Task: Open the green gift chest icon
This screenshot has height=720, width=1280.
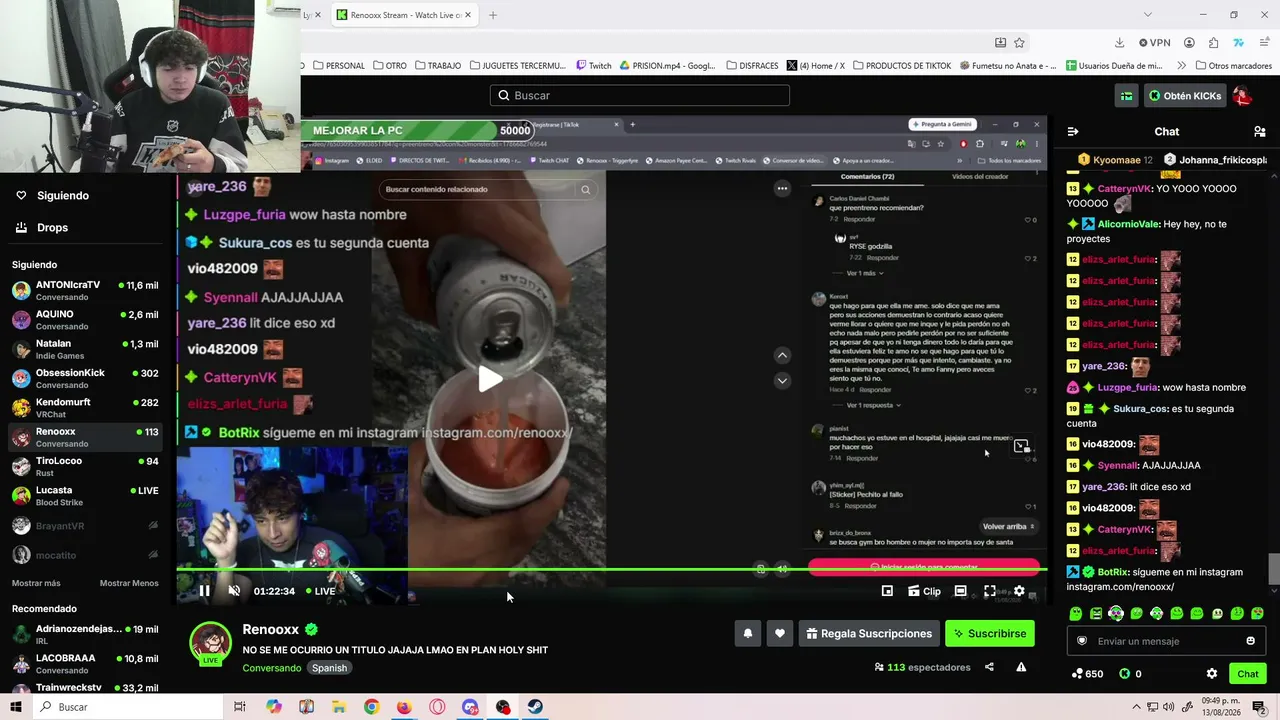Action: click(1127, 96)
